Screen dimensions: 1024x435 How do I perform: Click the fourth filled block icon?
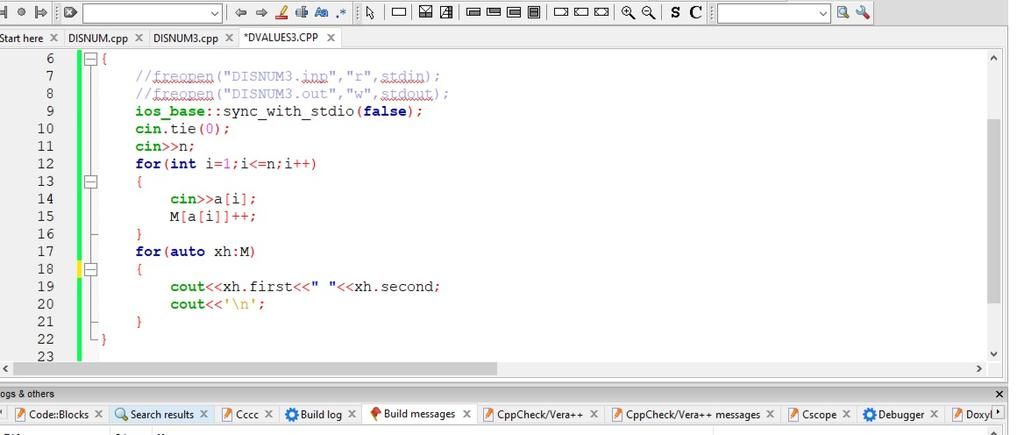[x=534, y=12]
